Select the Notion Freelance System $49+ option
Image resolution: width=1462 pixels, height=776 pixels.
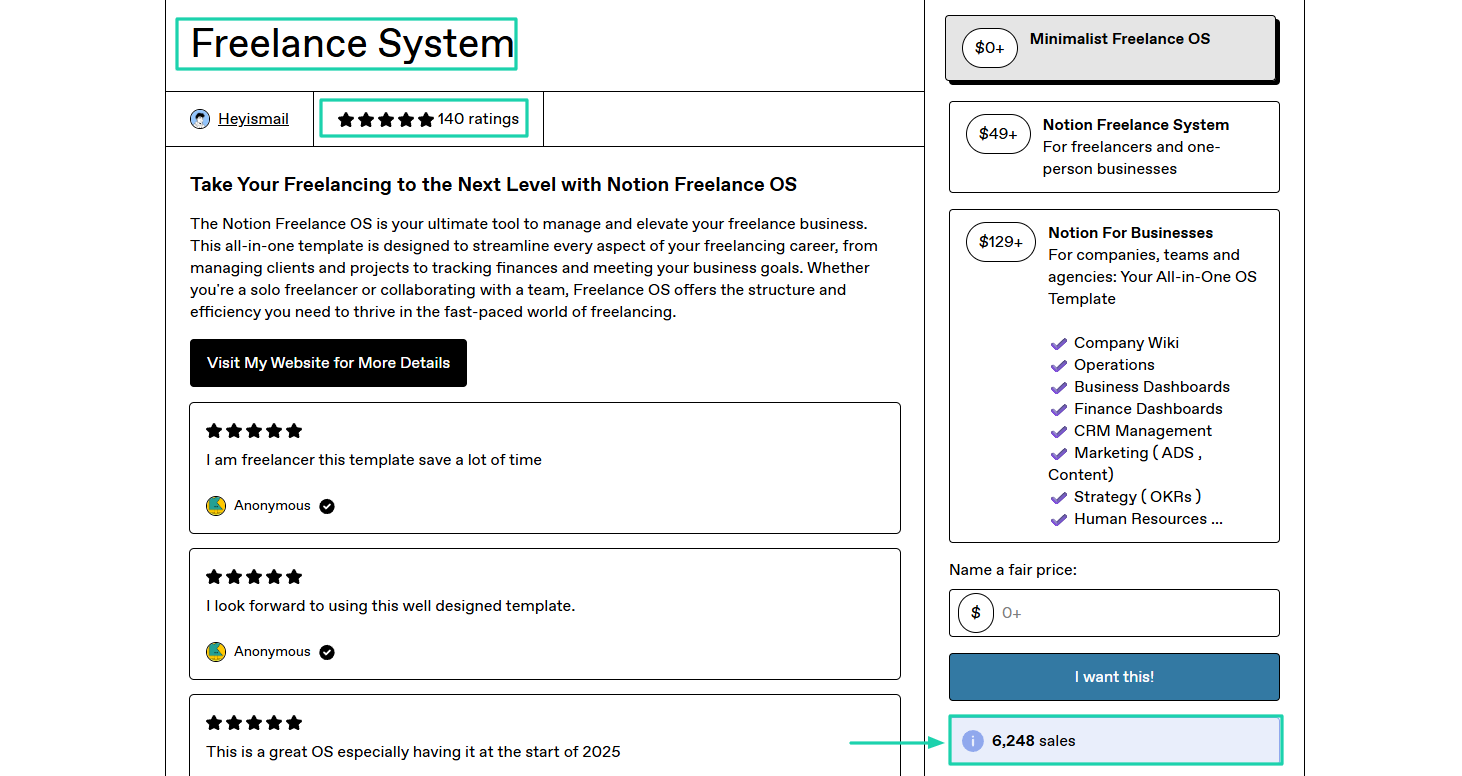coord(1114,147)
